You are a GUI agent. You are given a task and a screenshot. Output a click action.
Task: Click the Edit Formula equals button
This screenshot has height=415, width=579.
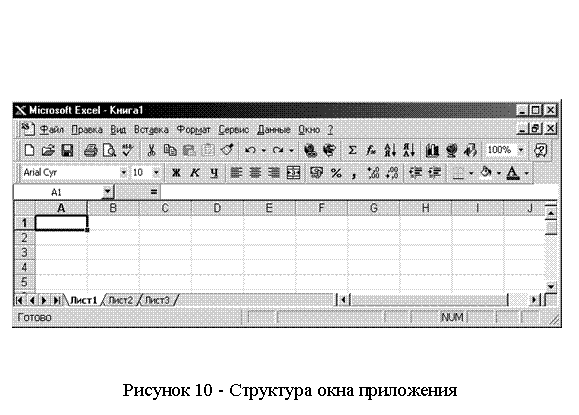[154, 192]
